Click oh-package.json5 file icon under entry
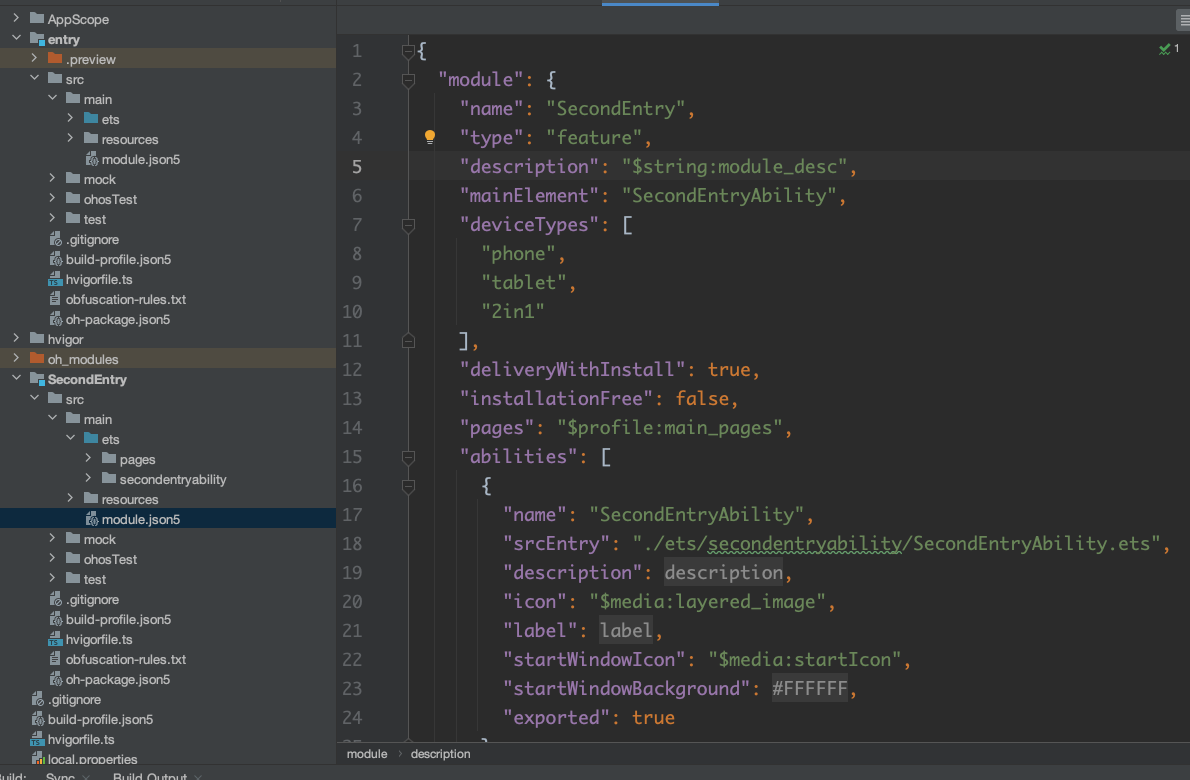This screenshot has width=1190, height=780. pyautogui.click(x=55, y=319)
